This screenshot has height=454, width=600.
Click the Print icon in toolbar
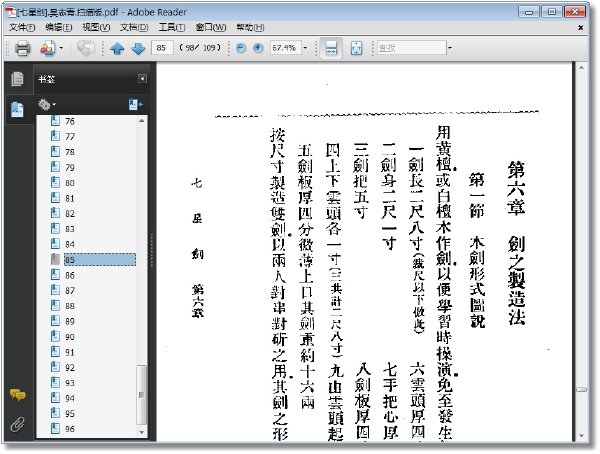coord(23,48)
